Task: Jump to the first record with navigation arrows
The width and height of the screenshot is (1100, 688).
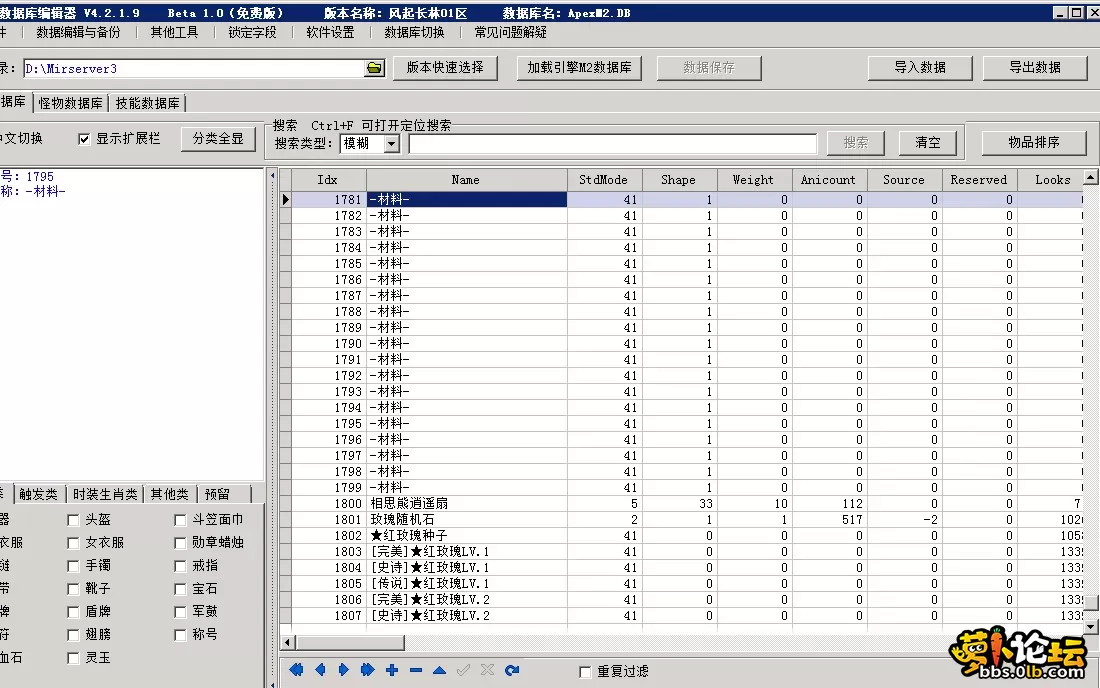Action: coord(296,669)
